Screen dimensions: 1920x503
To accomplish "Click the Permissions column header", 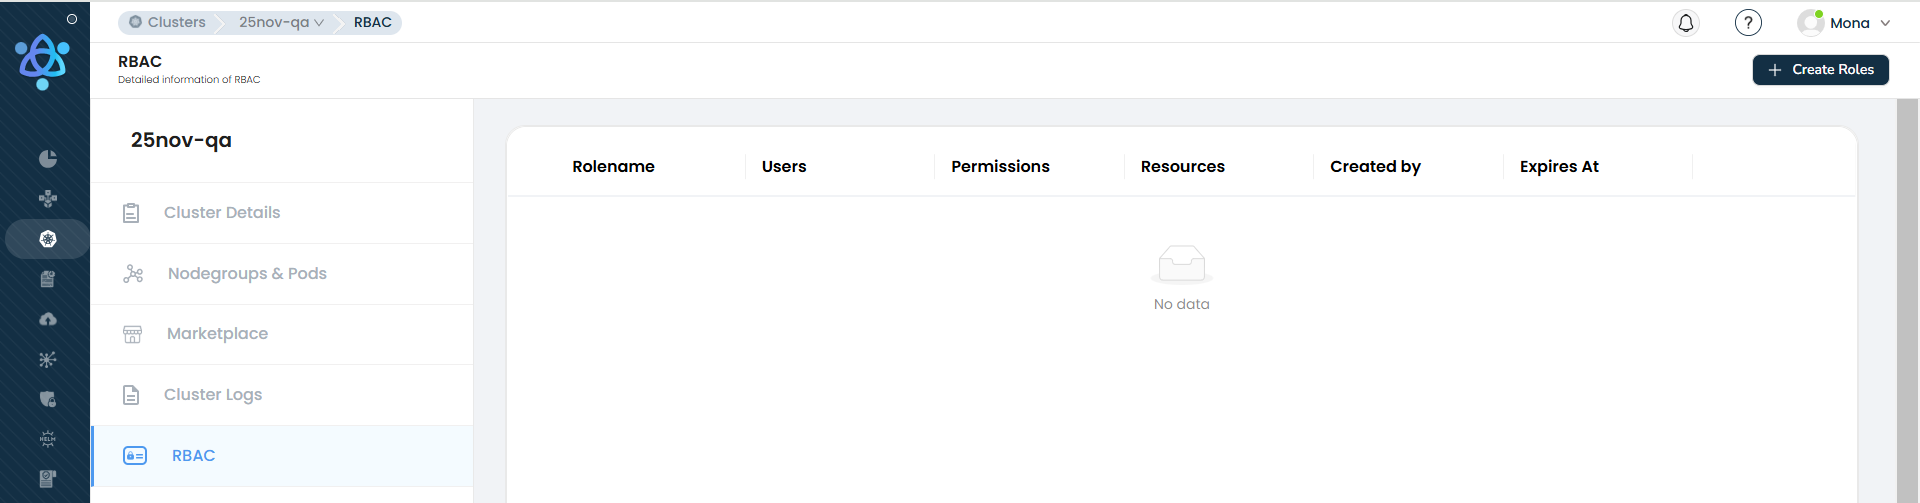I will pos(1000,167).
